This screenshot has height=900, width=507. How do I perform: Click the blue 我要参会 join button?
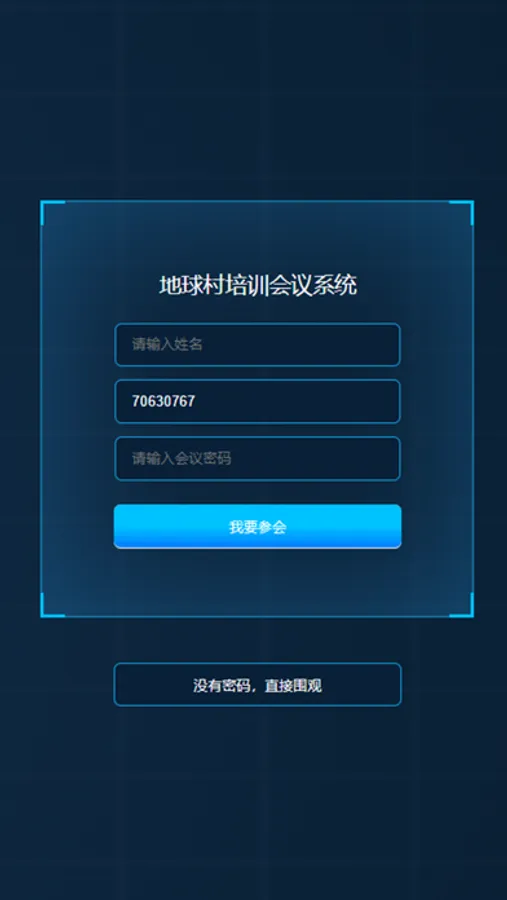click(x=257, y=527)
